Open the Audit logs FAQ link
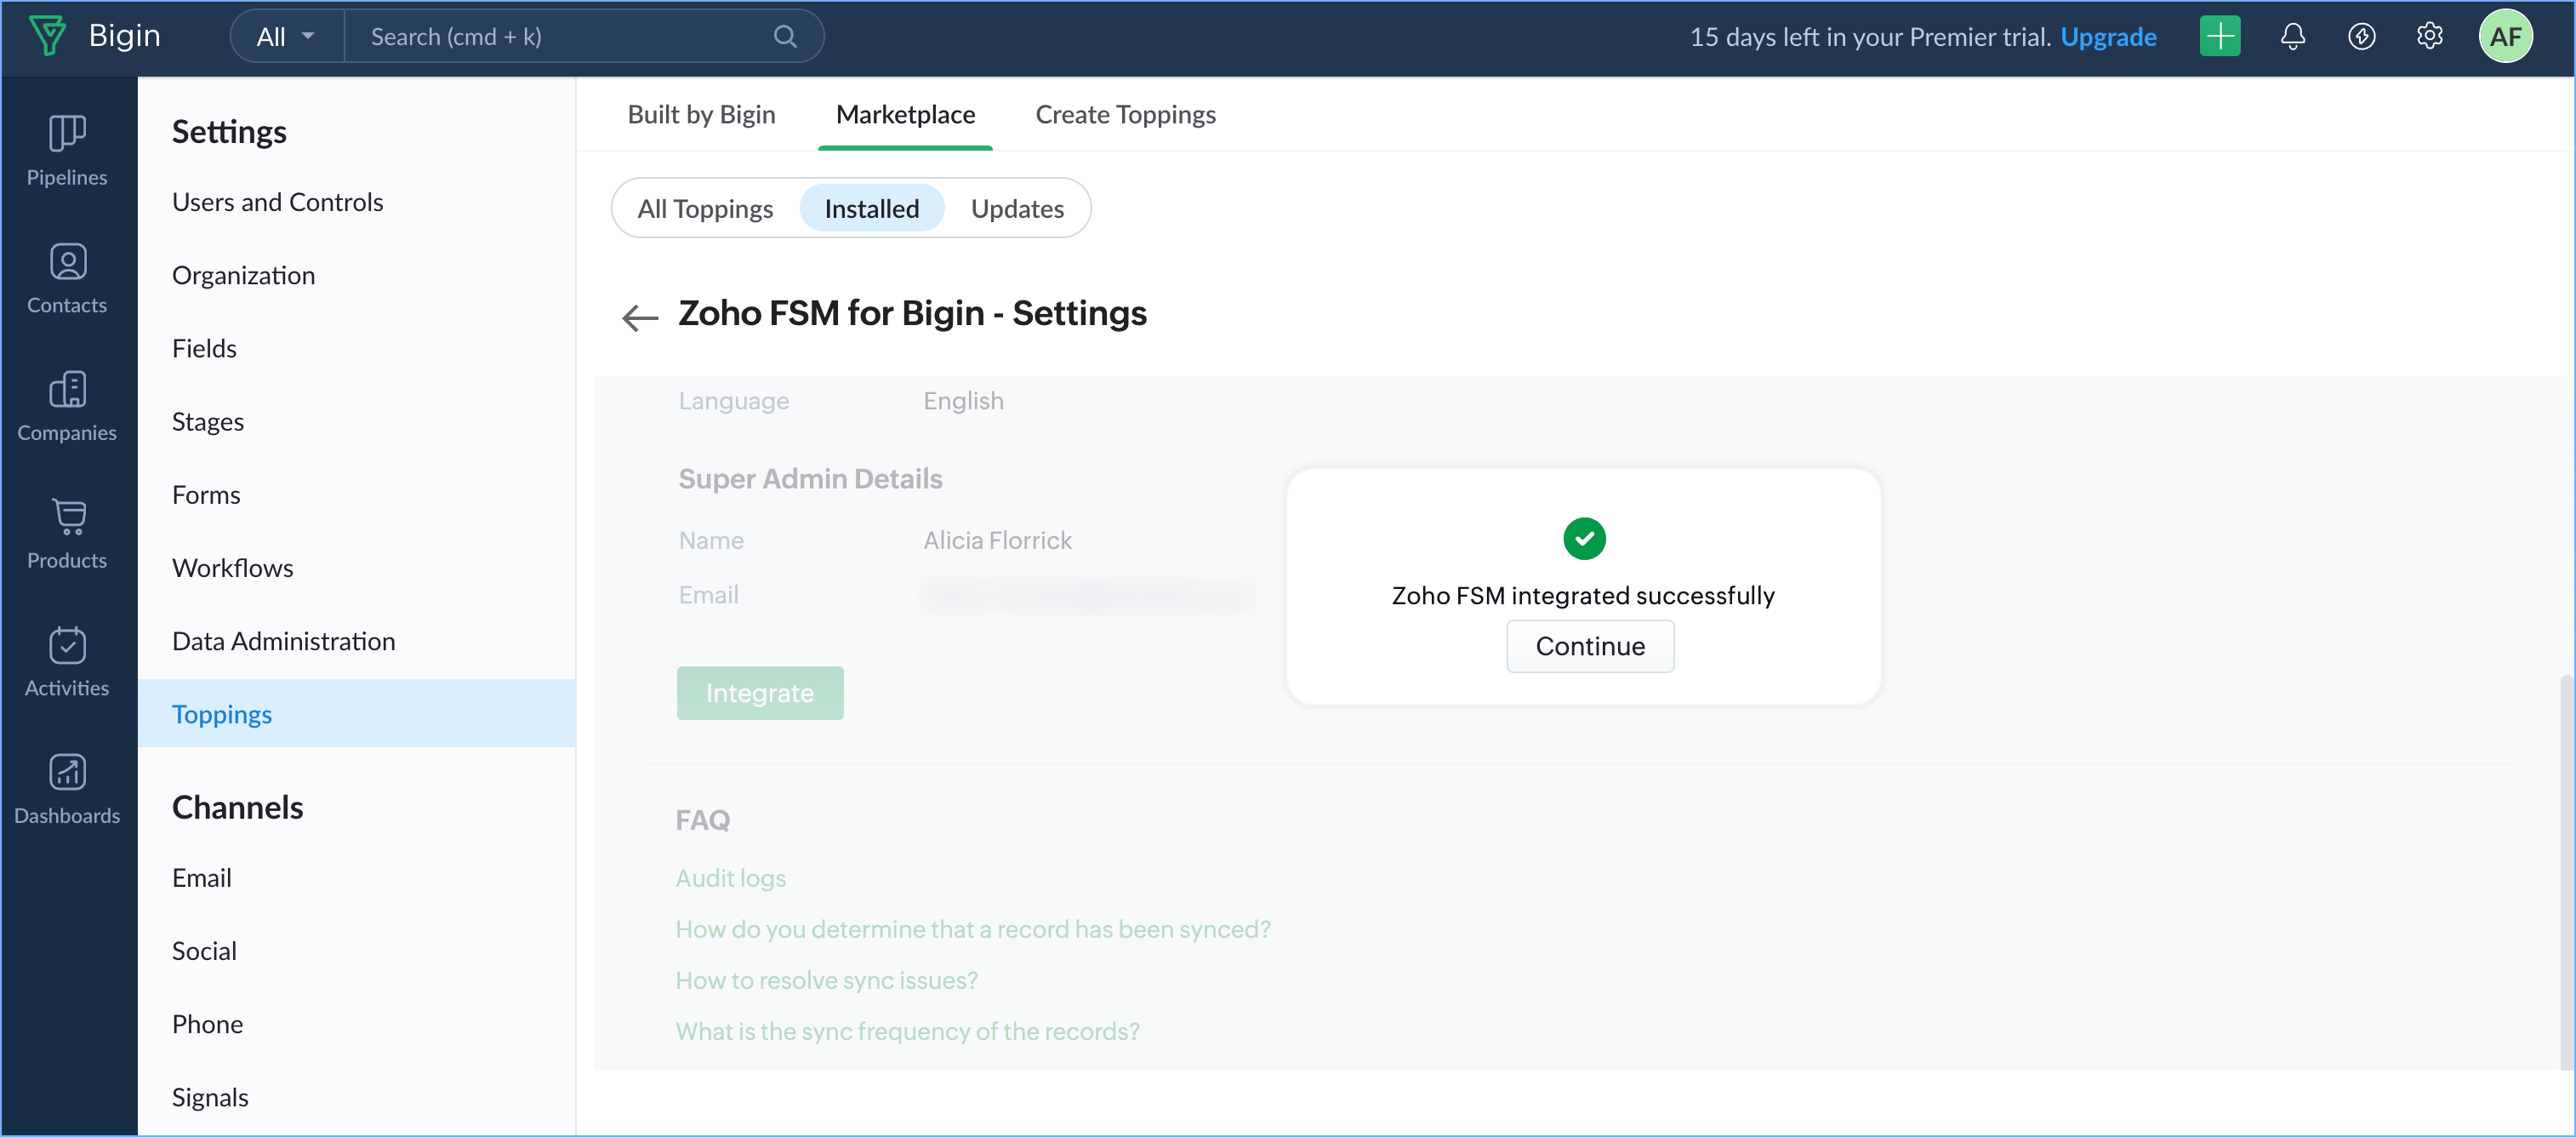This screenshot has height=1137, width=2576. coord(731,878)
